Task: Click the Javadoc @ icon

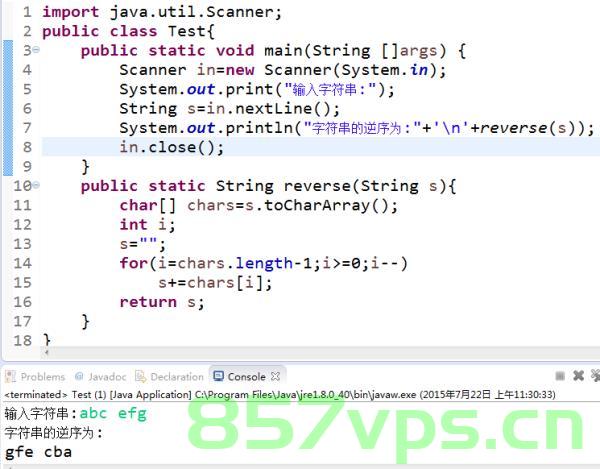Action: point(79,376)
